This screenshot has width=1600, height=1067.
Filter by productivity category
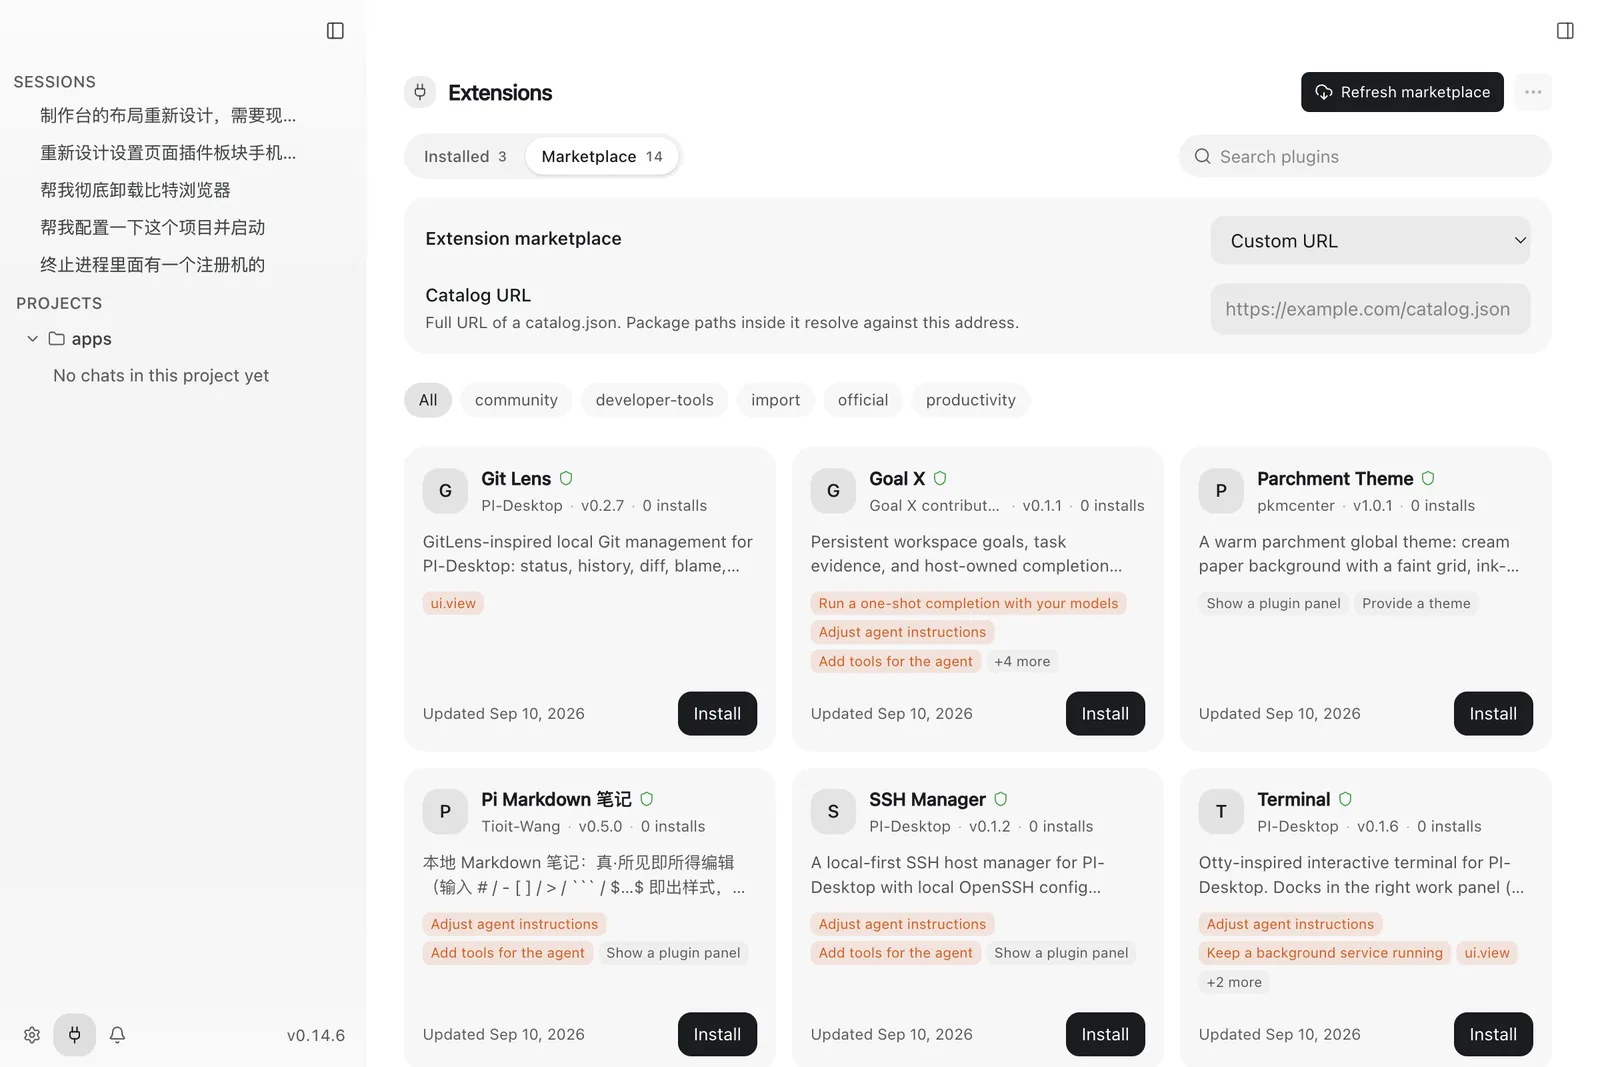point(971,400)
